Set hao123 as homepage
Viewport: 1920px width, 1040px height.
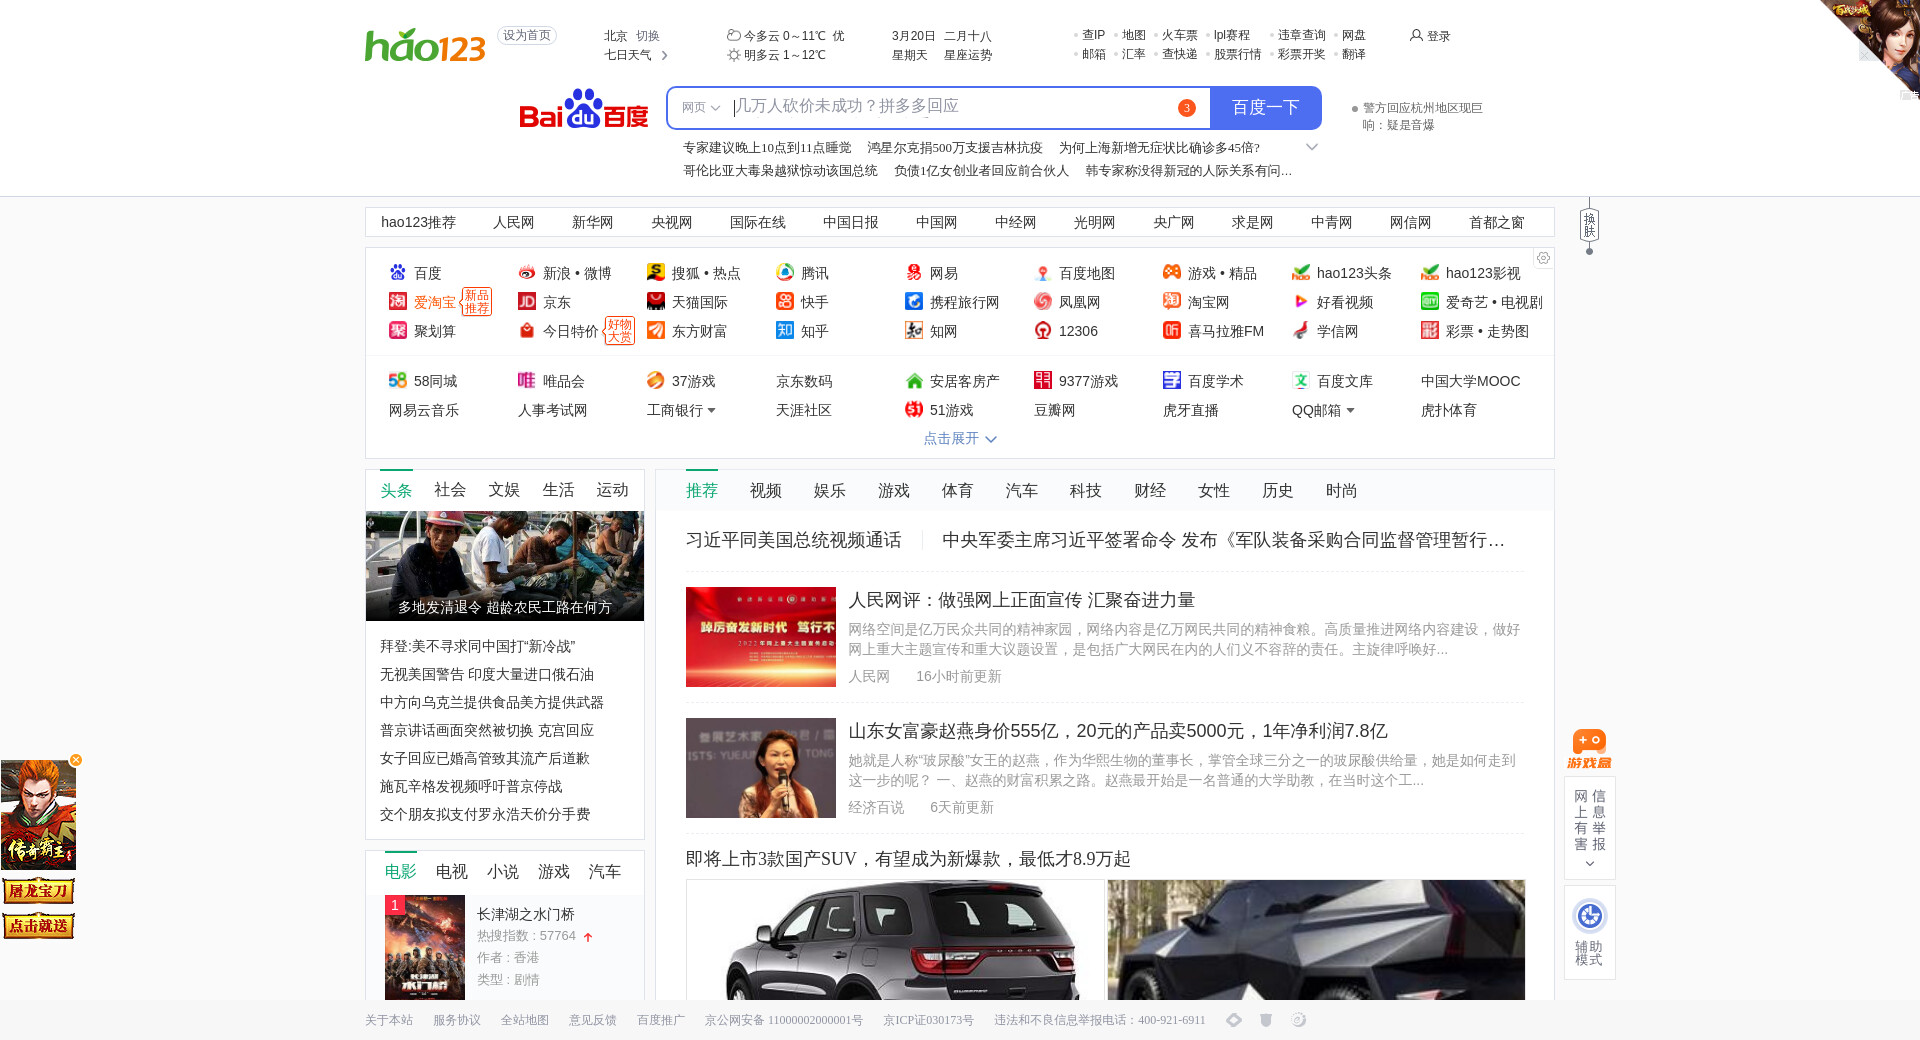tap(527, 36)
